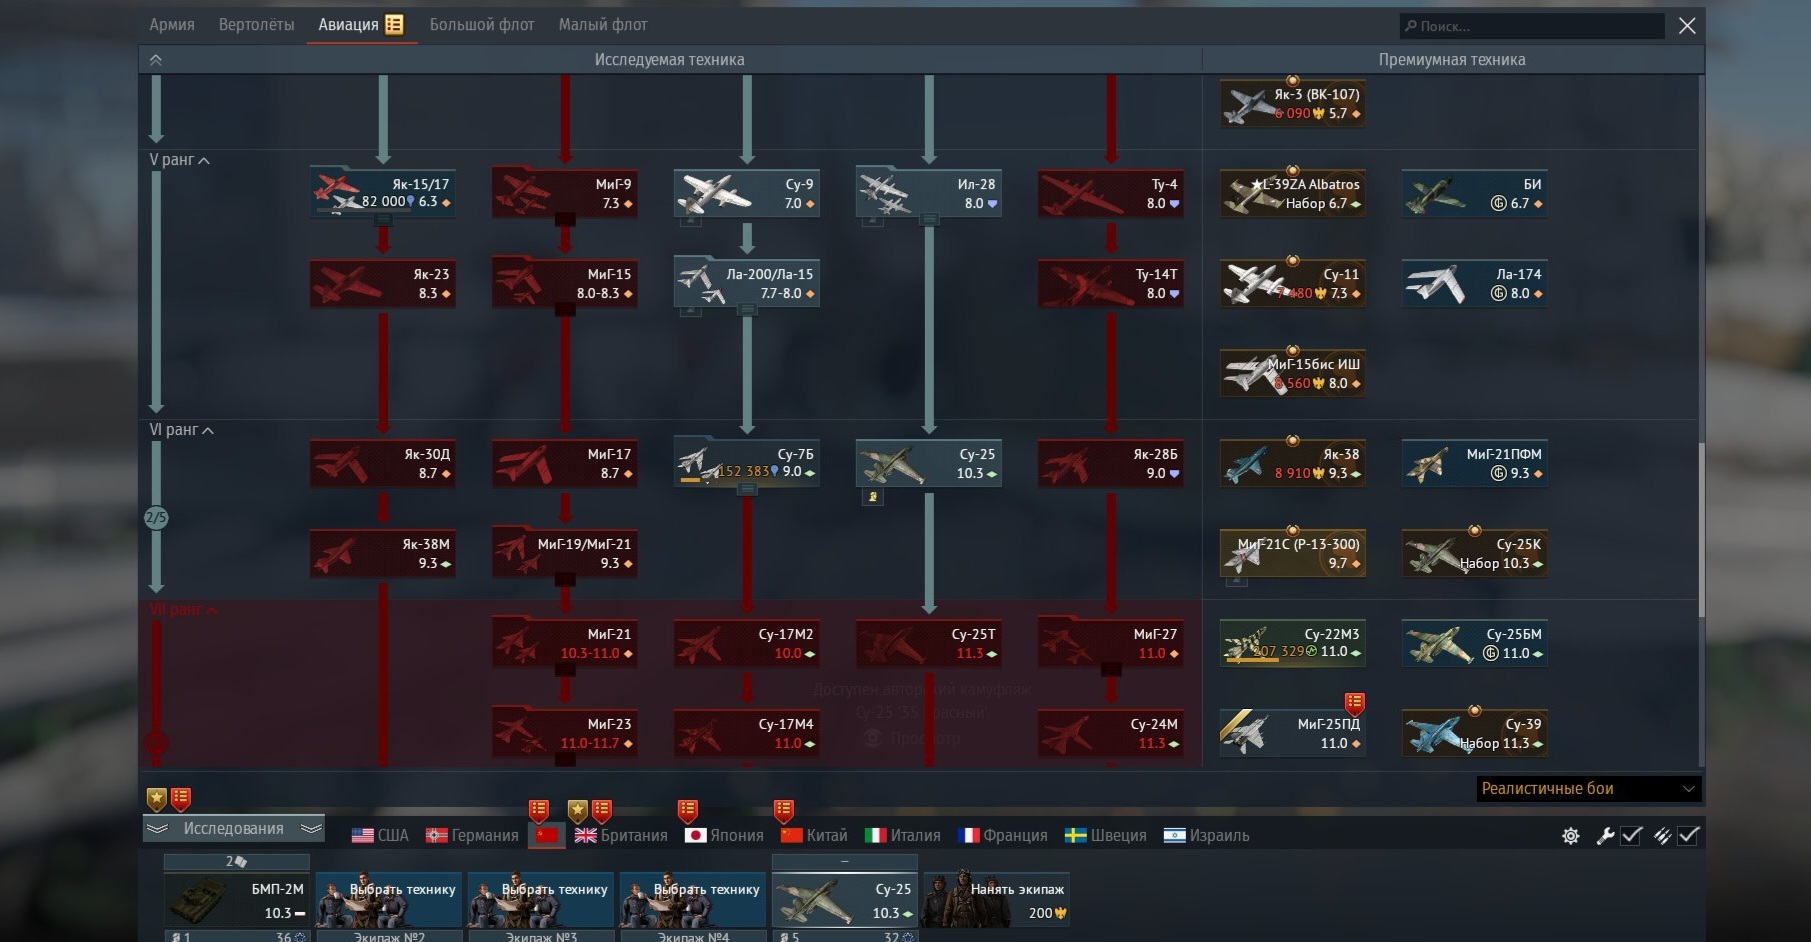The height and width of the screenshot is (942, 1811).
Task: Select premium Су-22М3 card
Action: tap(1293, 643)
